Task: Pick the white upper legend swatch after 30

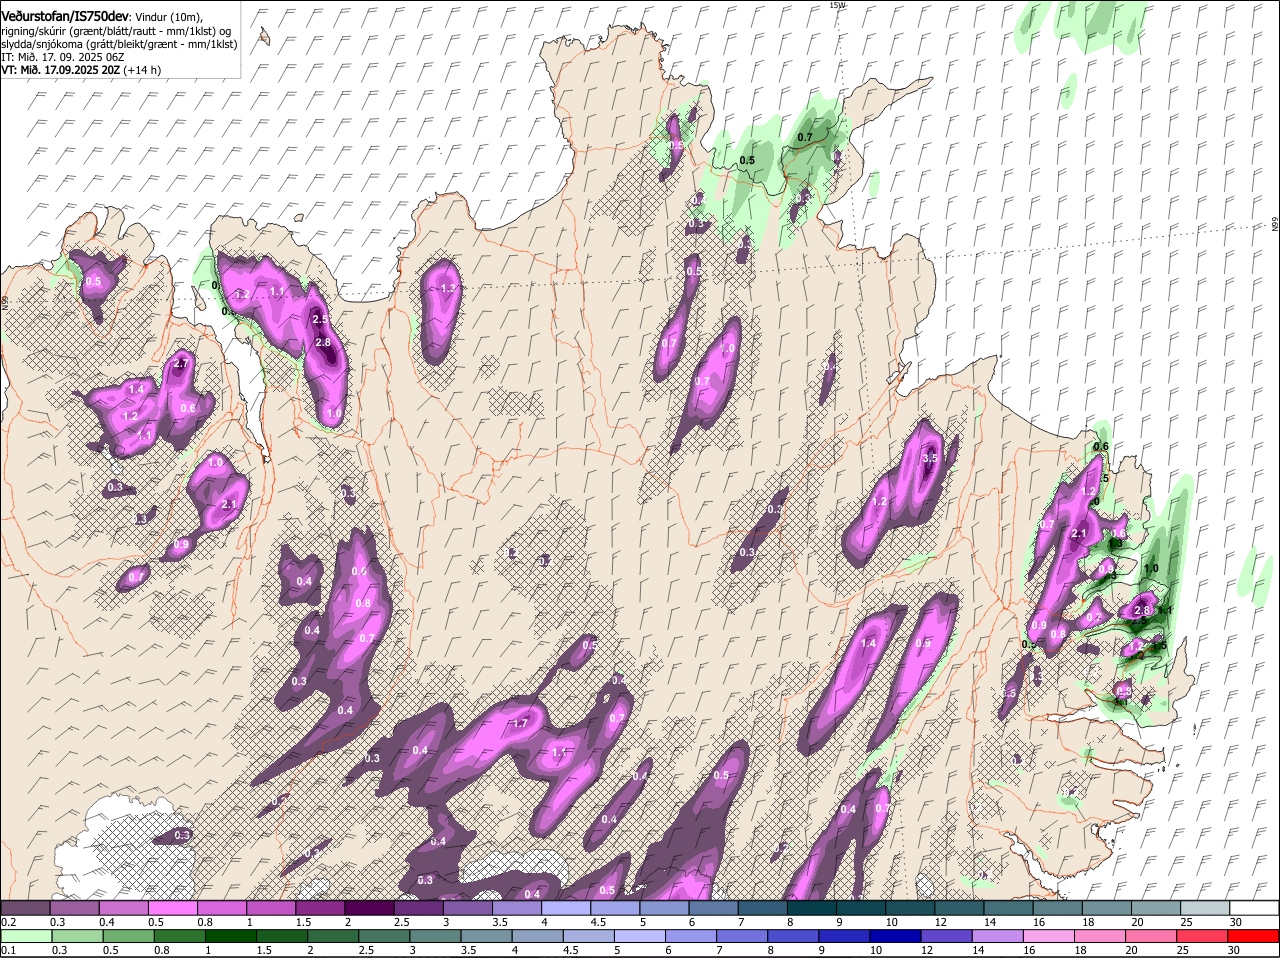Action: [1253, 907]
